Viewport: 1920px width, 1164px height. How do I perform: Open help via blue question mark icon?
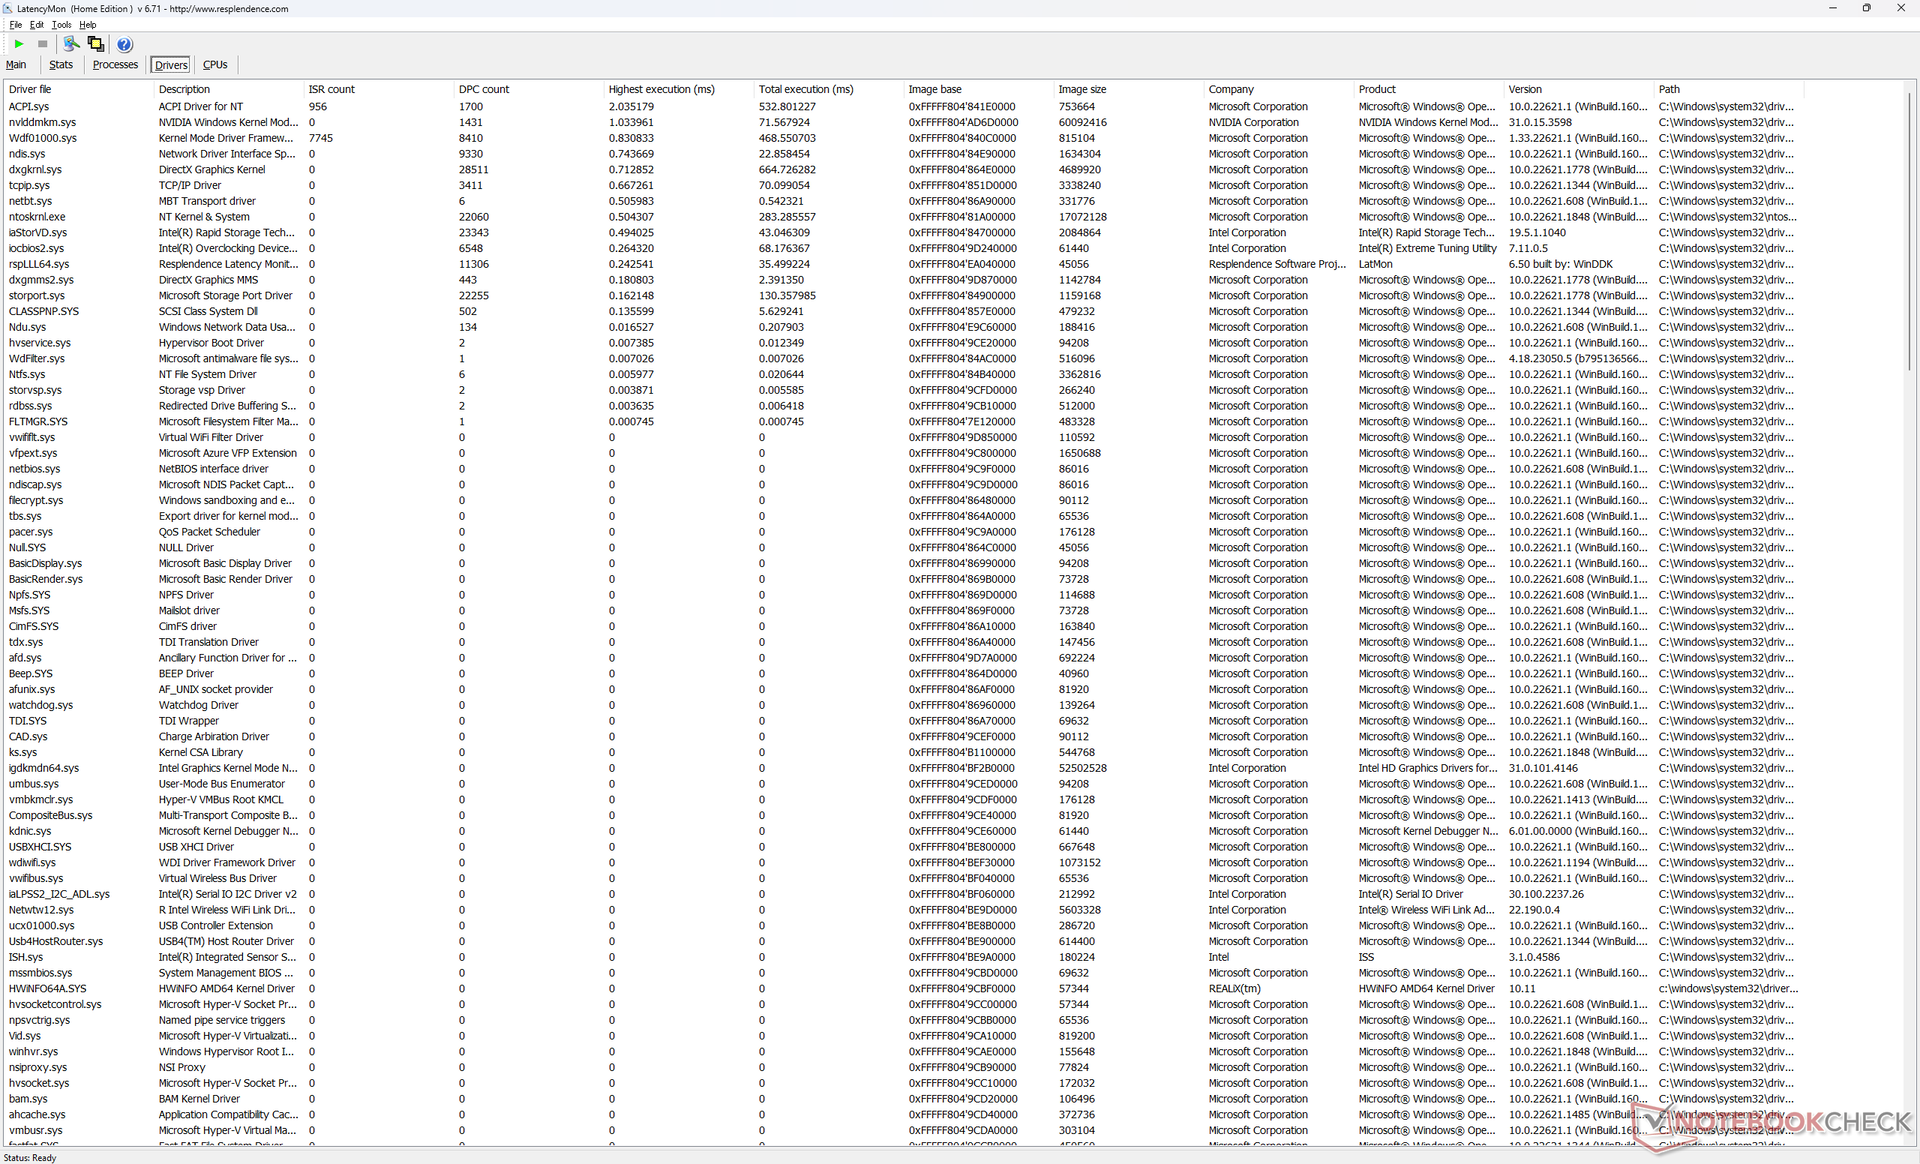pyautogui.click(x=124, y=44)
